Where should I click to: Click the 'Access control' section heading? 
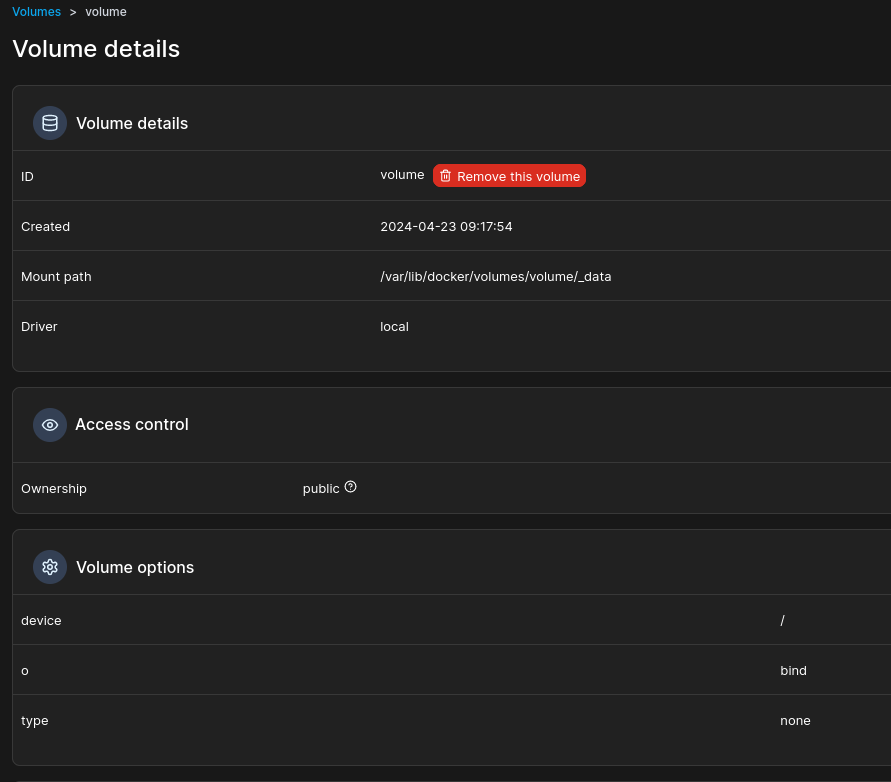[x=132, y=425]
